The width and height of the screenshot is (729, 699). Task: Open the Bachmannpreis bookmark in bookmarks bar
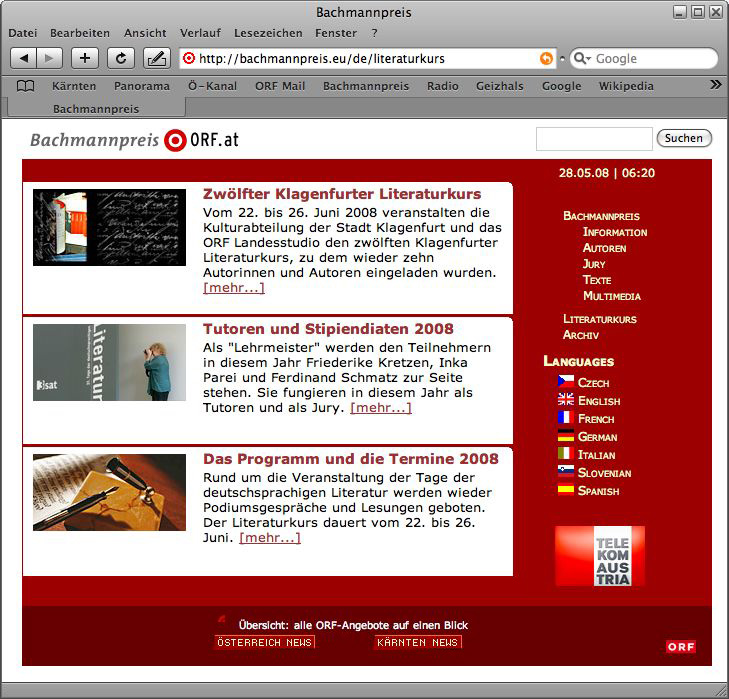coord(366,86)
